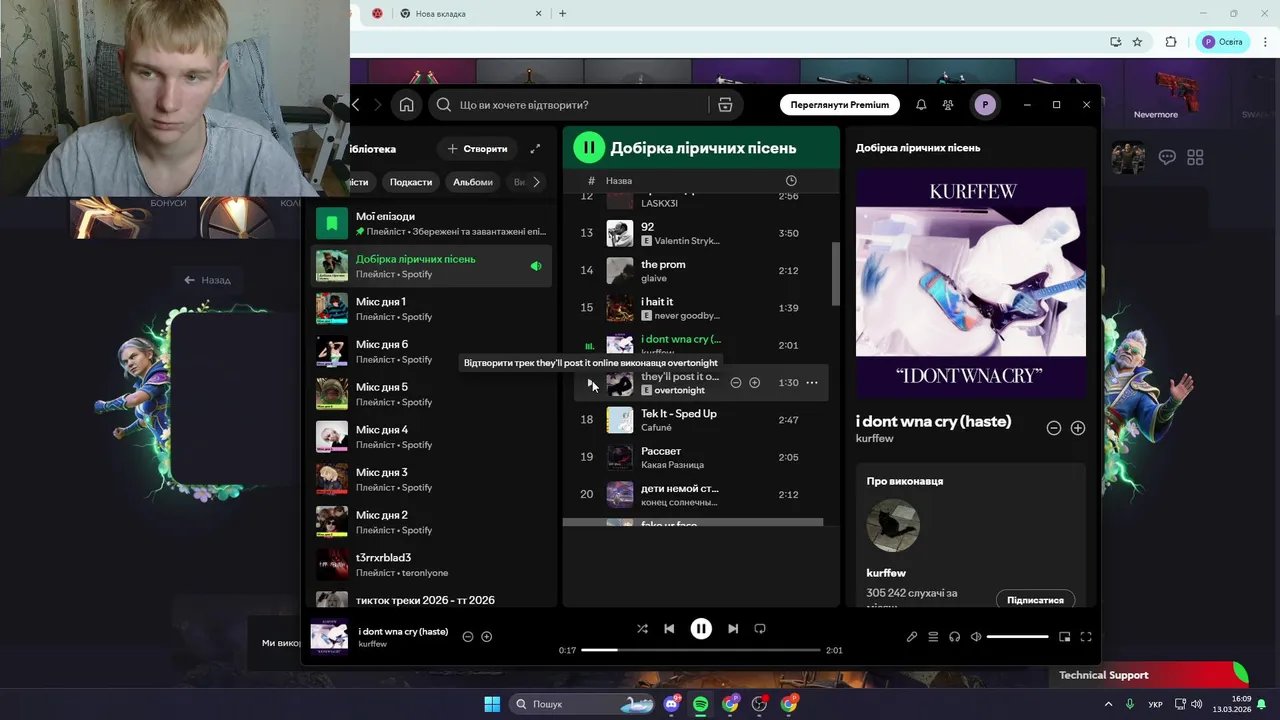Expand the library with the diagonal arrows icon
The image size is (1280, 720).
pos(535,149)
